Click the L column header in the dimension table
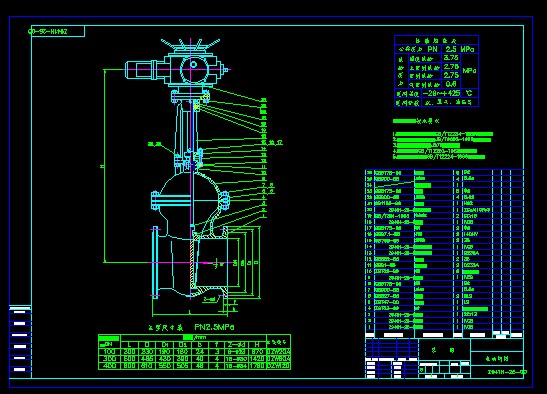This screenshot has width=547, height=394. (130, 344)
